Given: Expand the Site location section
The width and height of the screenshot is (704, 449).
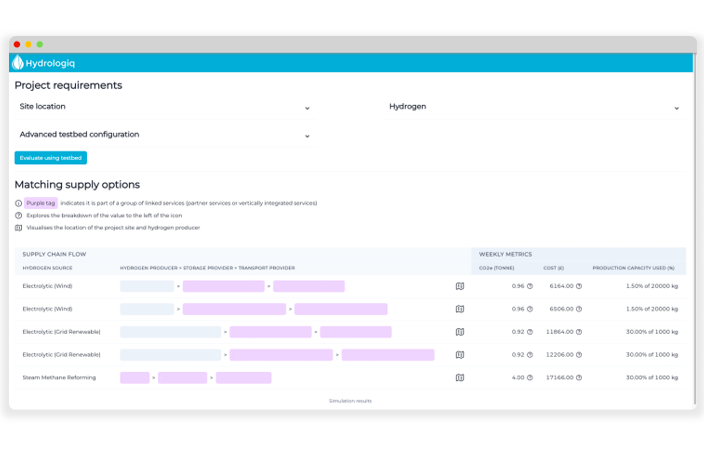Looking at the screenshot, I should [307, 107].
